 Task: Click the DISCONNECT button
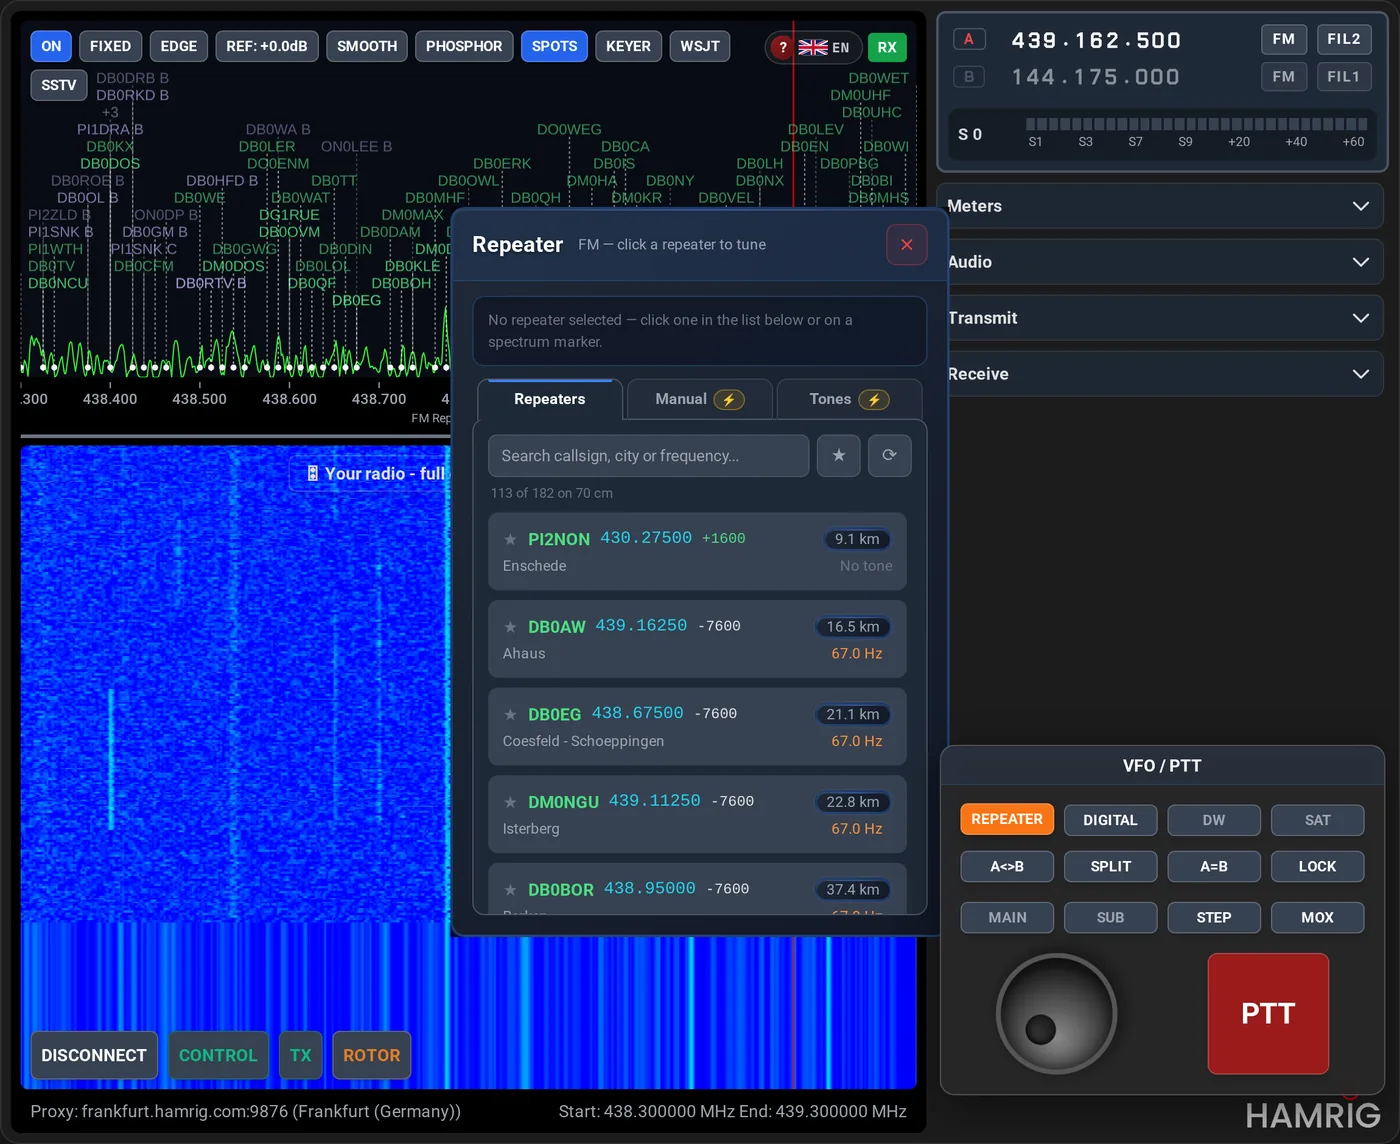[94, 1055]
